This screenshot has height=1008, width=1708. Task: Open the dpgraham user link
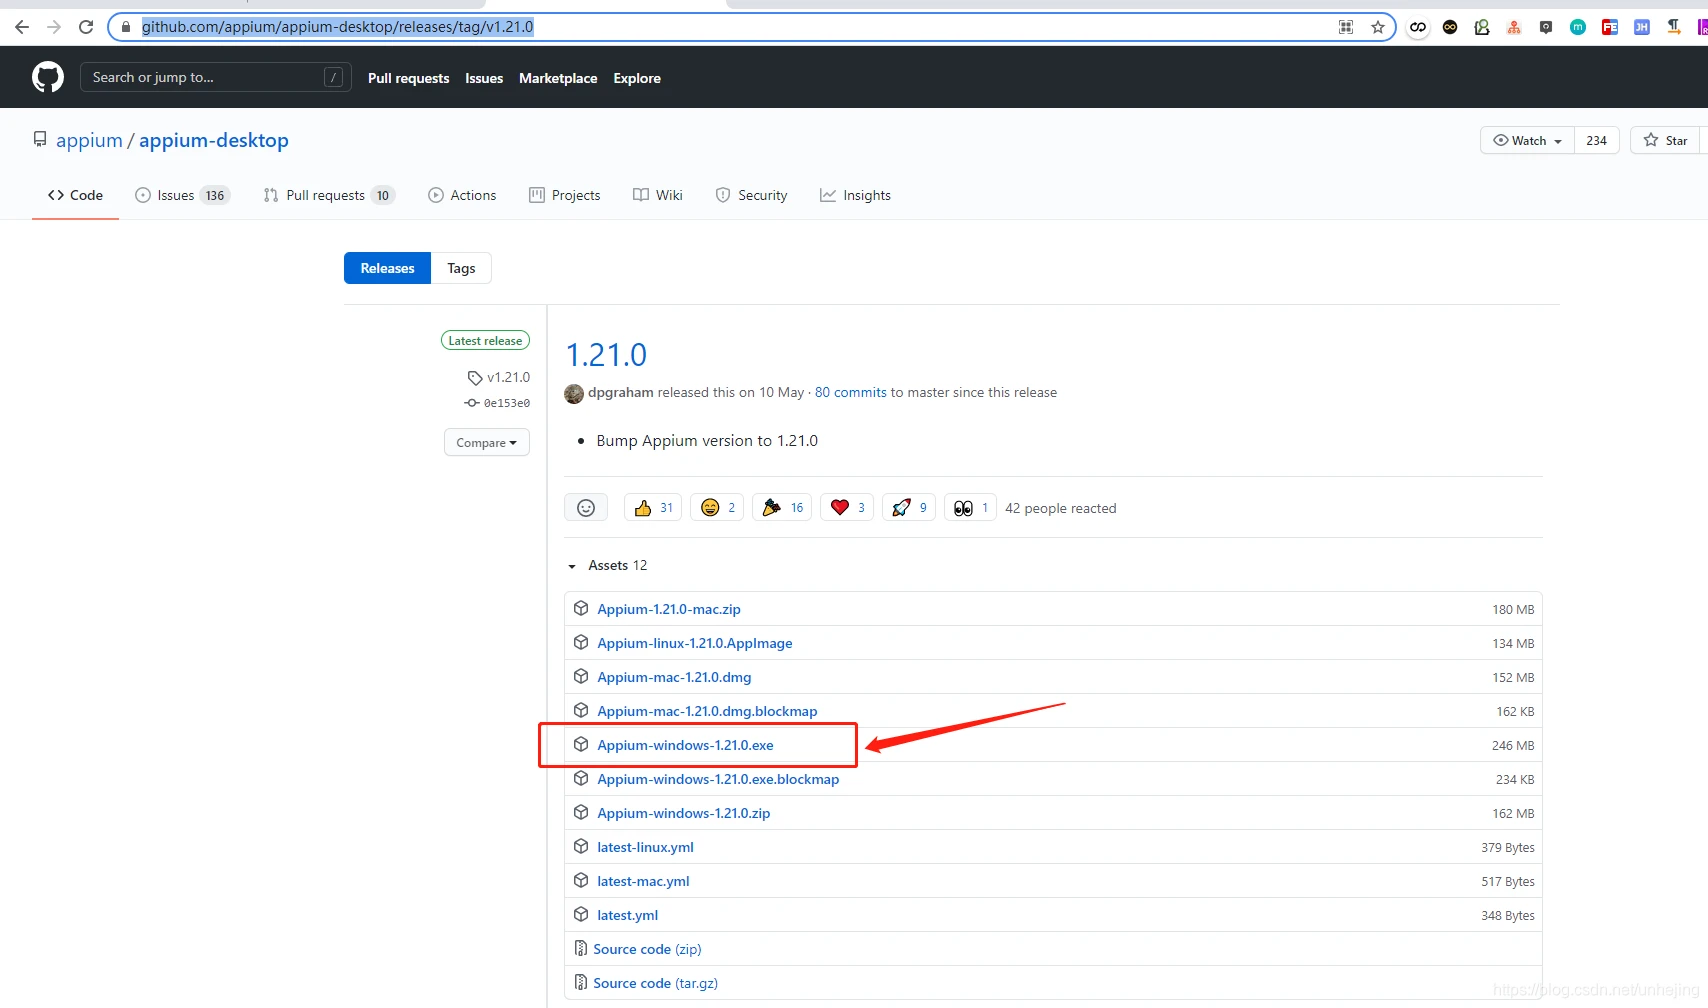tap(621, 392)
